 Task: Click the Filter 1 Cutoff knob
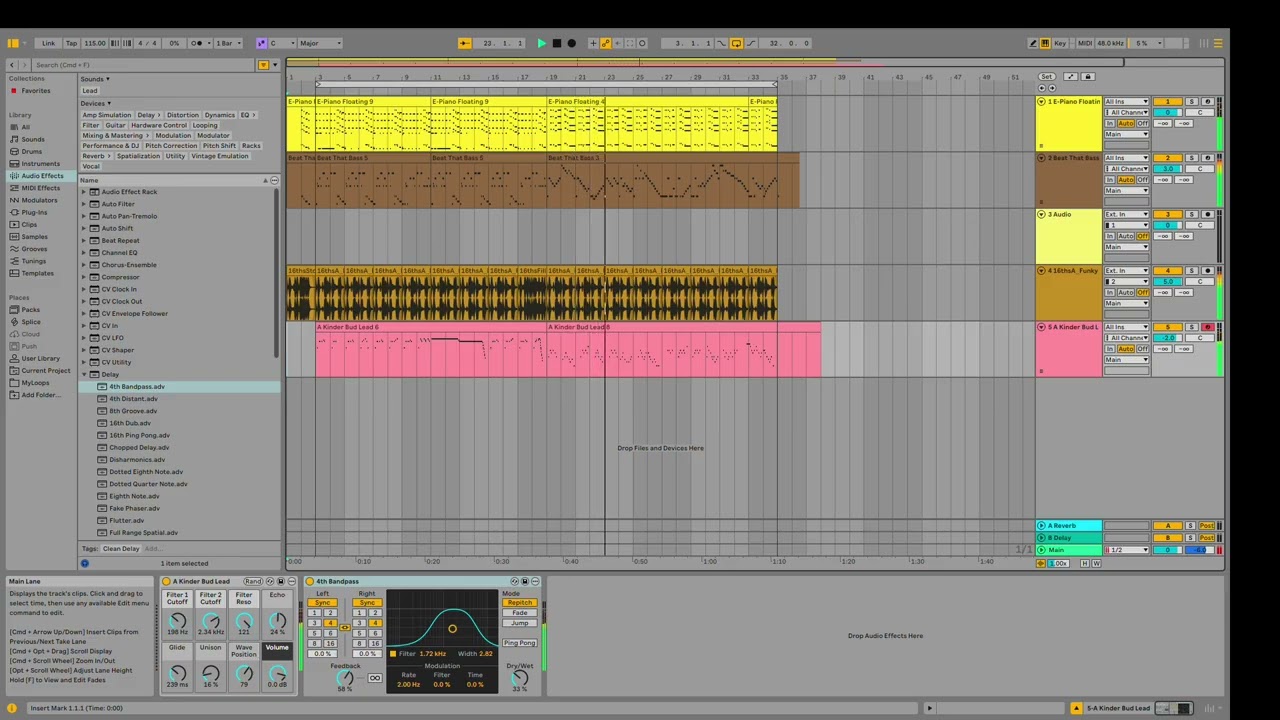coord(177,621)
